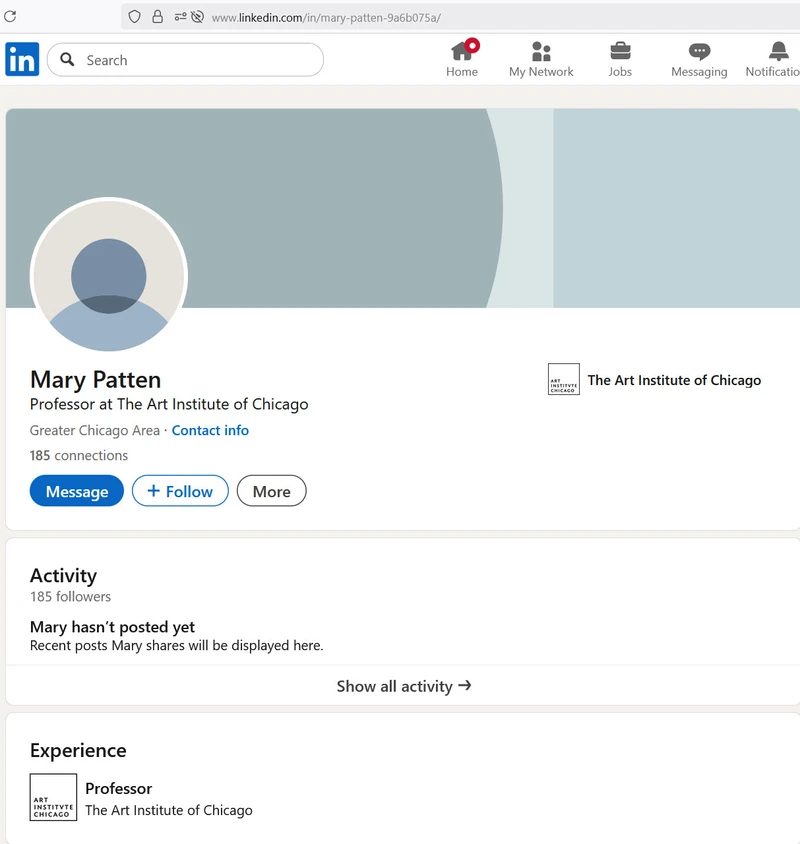Click the Experience section heading
This screenshot has height=844, width=800.
coord(78,750)
